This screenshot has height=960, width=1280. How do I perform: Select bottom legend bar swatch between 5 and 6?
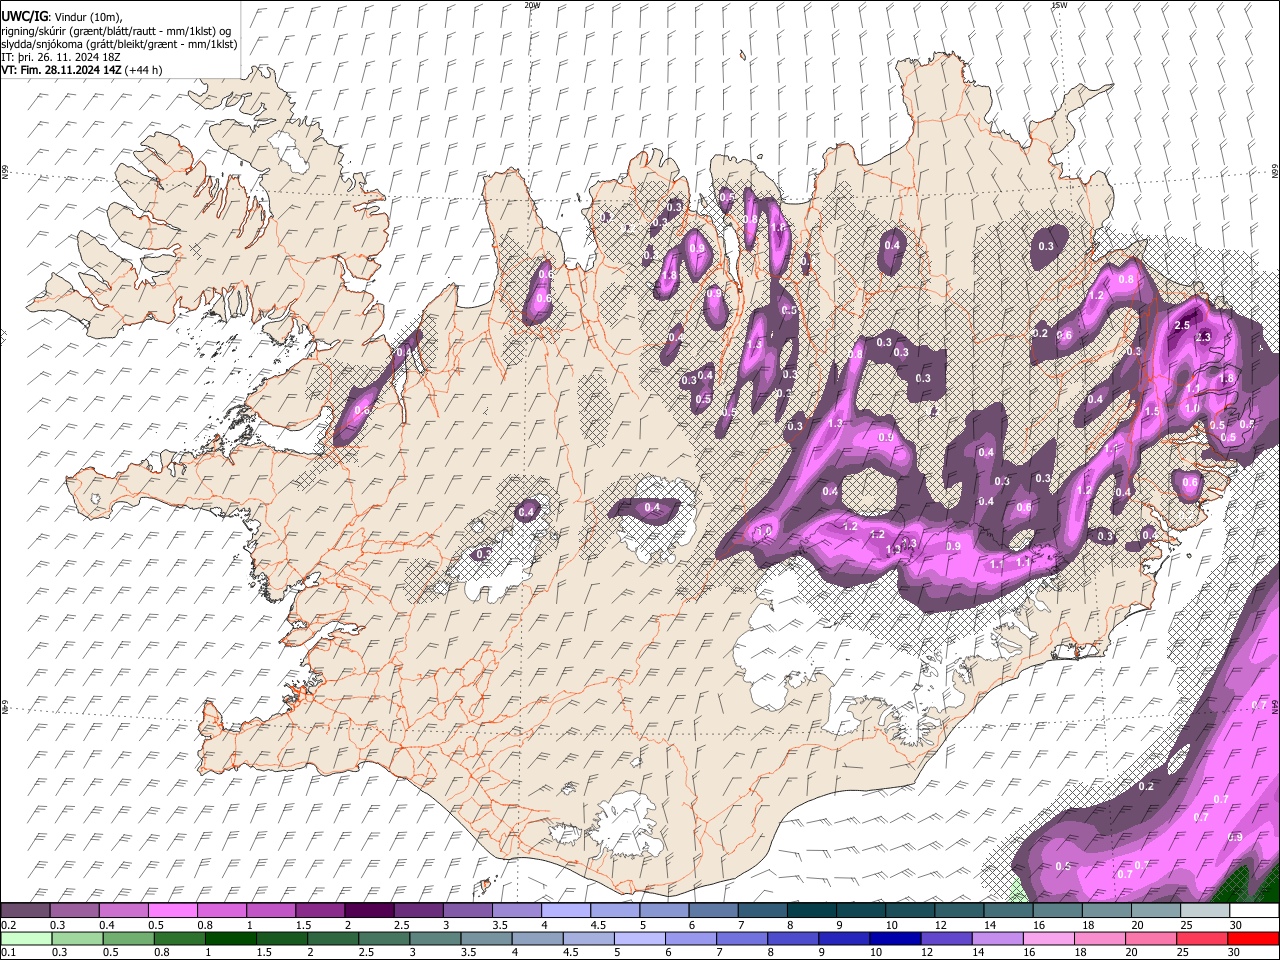point(642,939)
